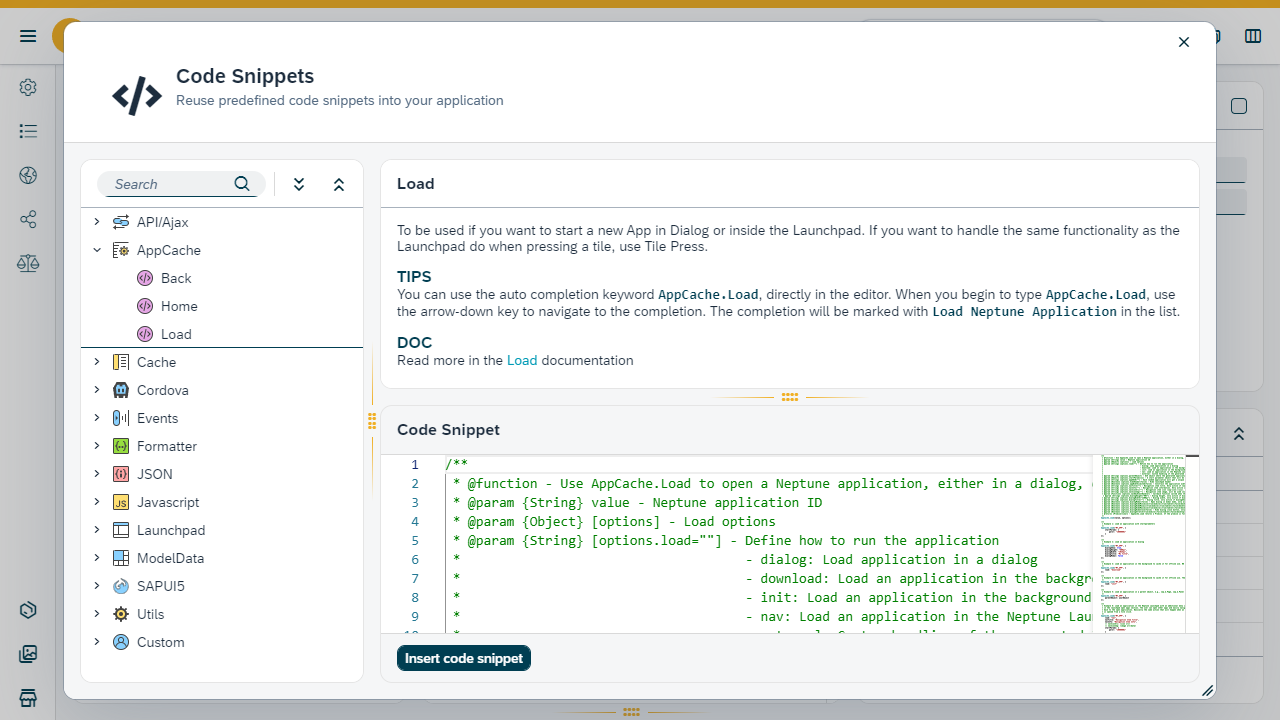The width and height of the screenshot is (1280, 720).
Task: Click the TIPS heading text
Action: pos(414,276)
